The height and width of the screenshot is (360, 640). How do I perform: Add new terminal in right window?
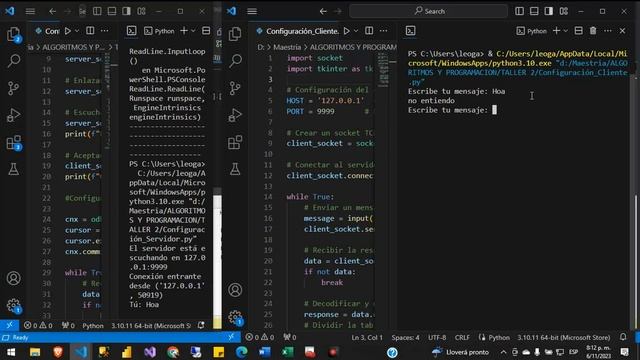556,31
